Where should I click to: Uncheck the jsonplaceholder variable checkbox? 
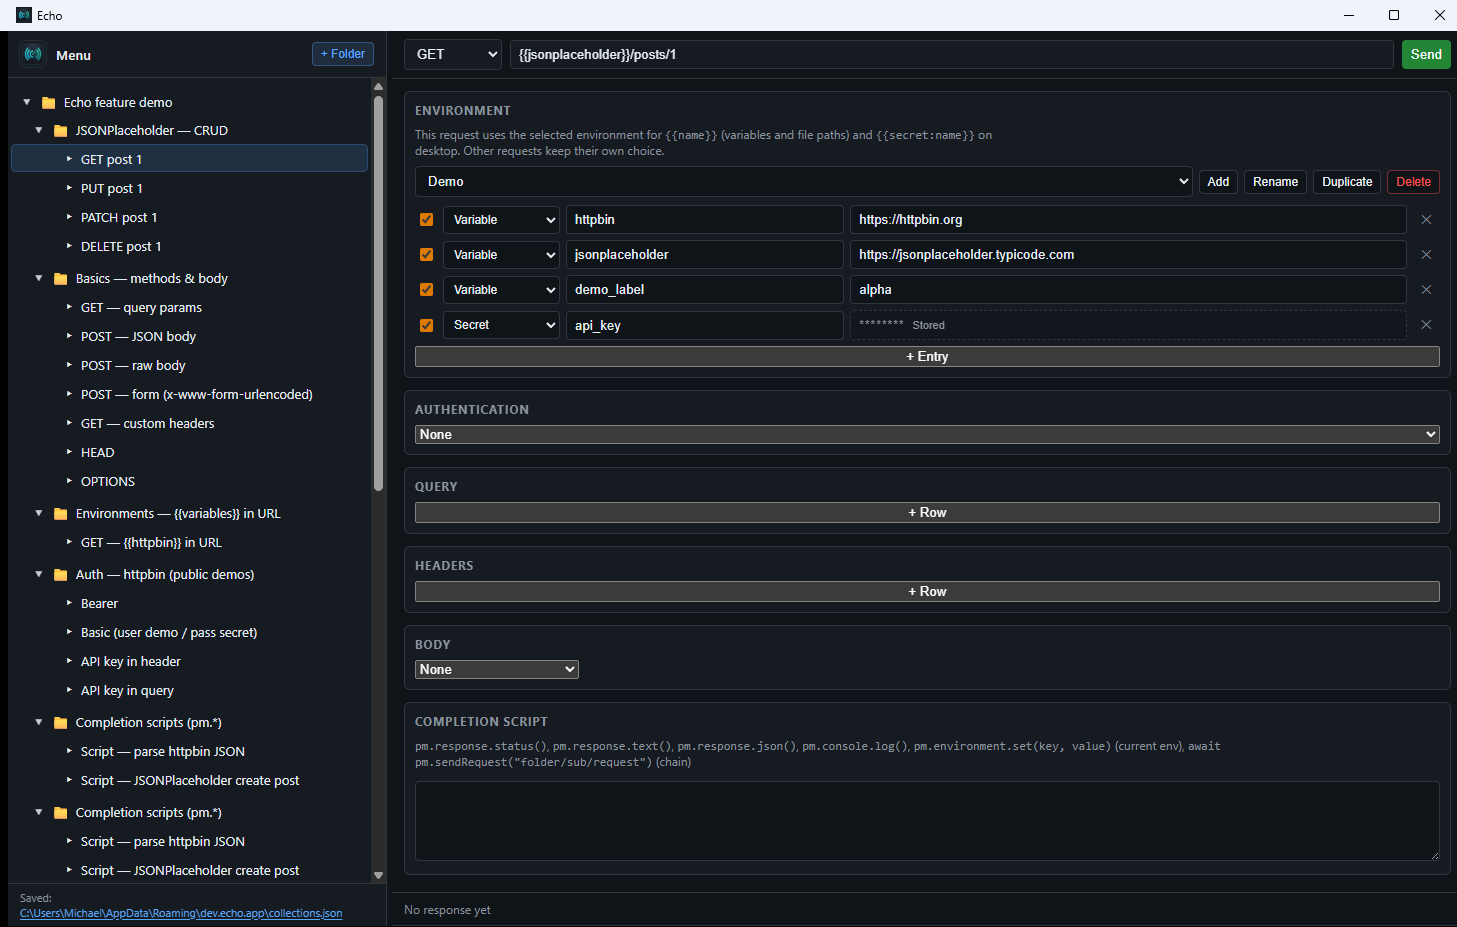pyautogui.click(x=427, y=255)
